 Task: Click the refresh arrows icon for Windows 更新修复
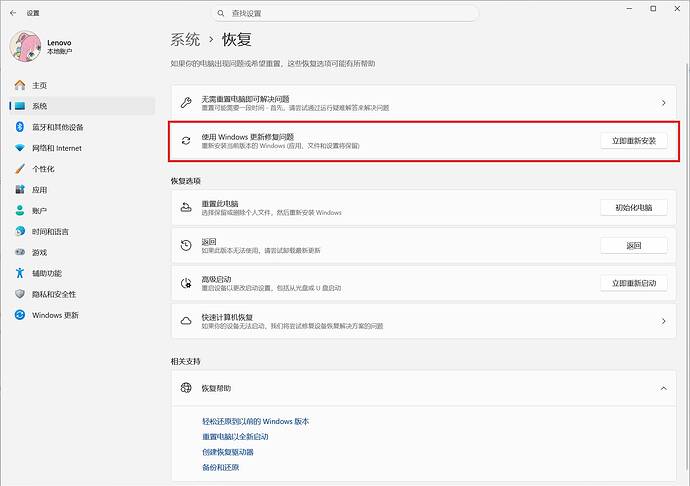click(186, 141)
